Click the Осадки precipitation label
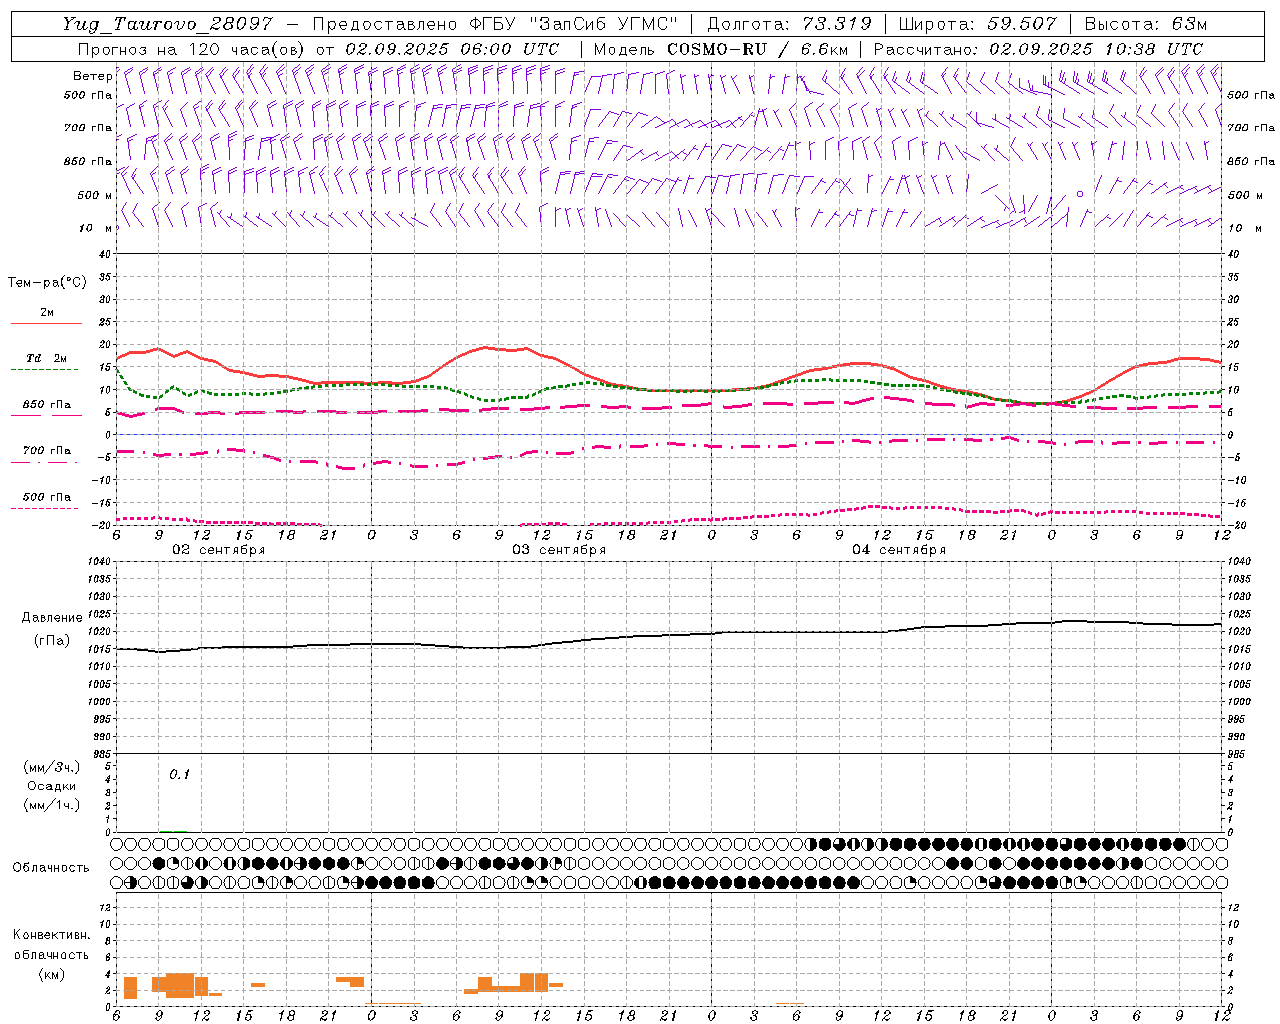 pos(52,786)
